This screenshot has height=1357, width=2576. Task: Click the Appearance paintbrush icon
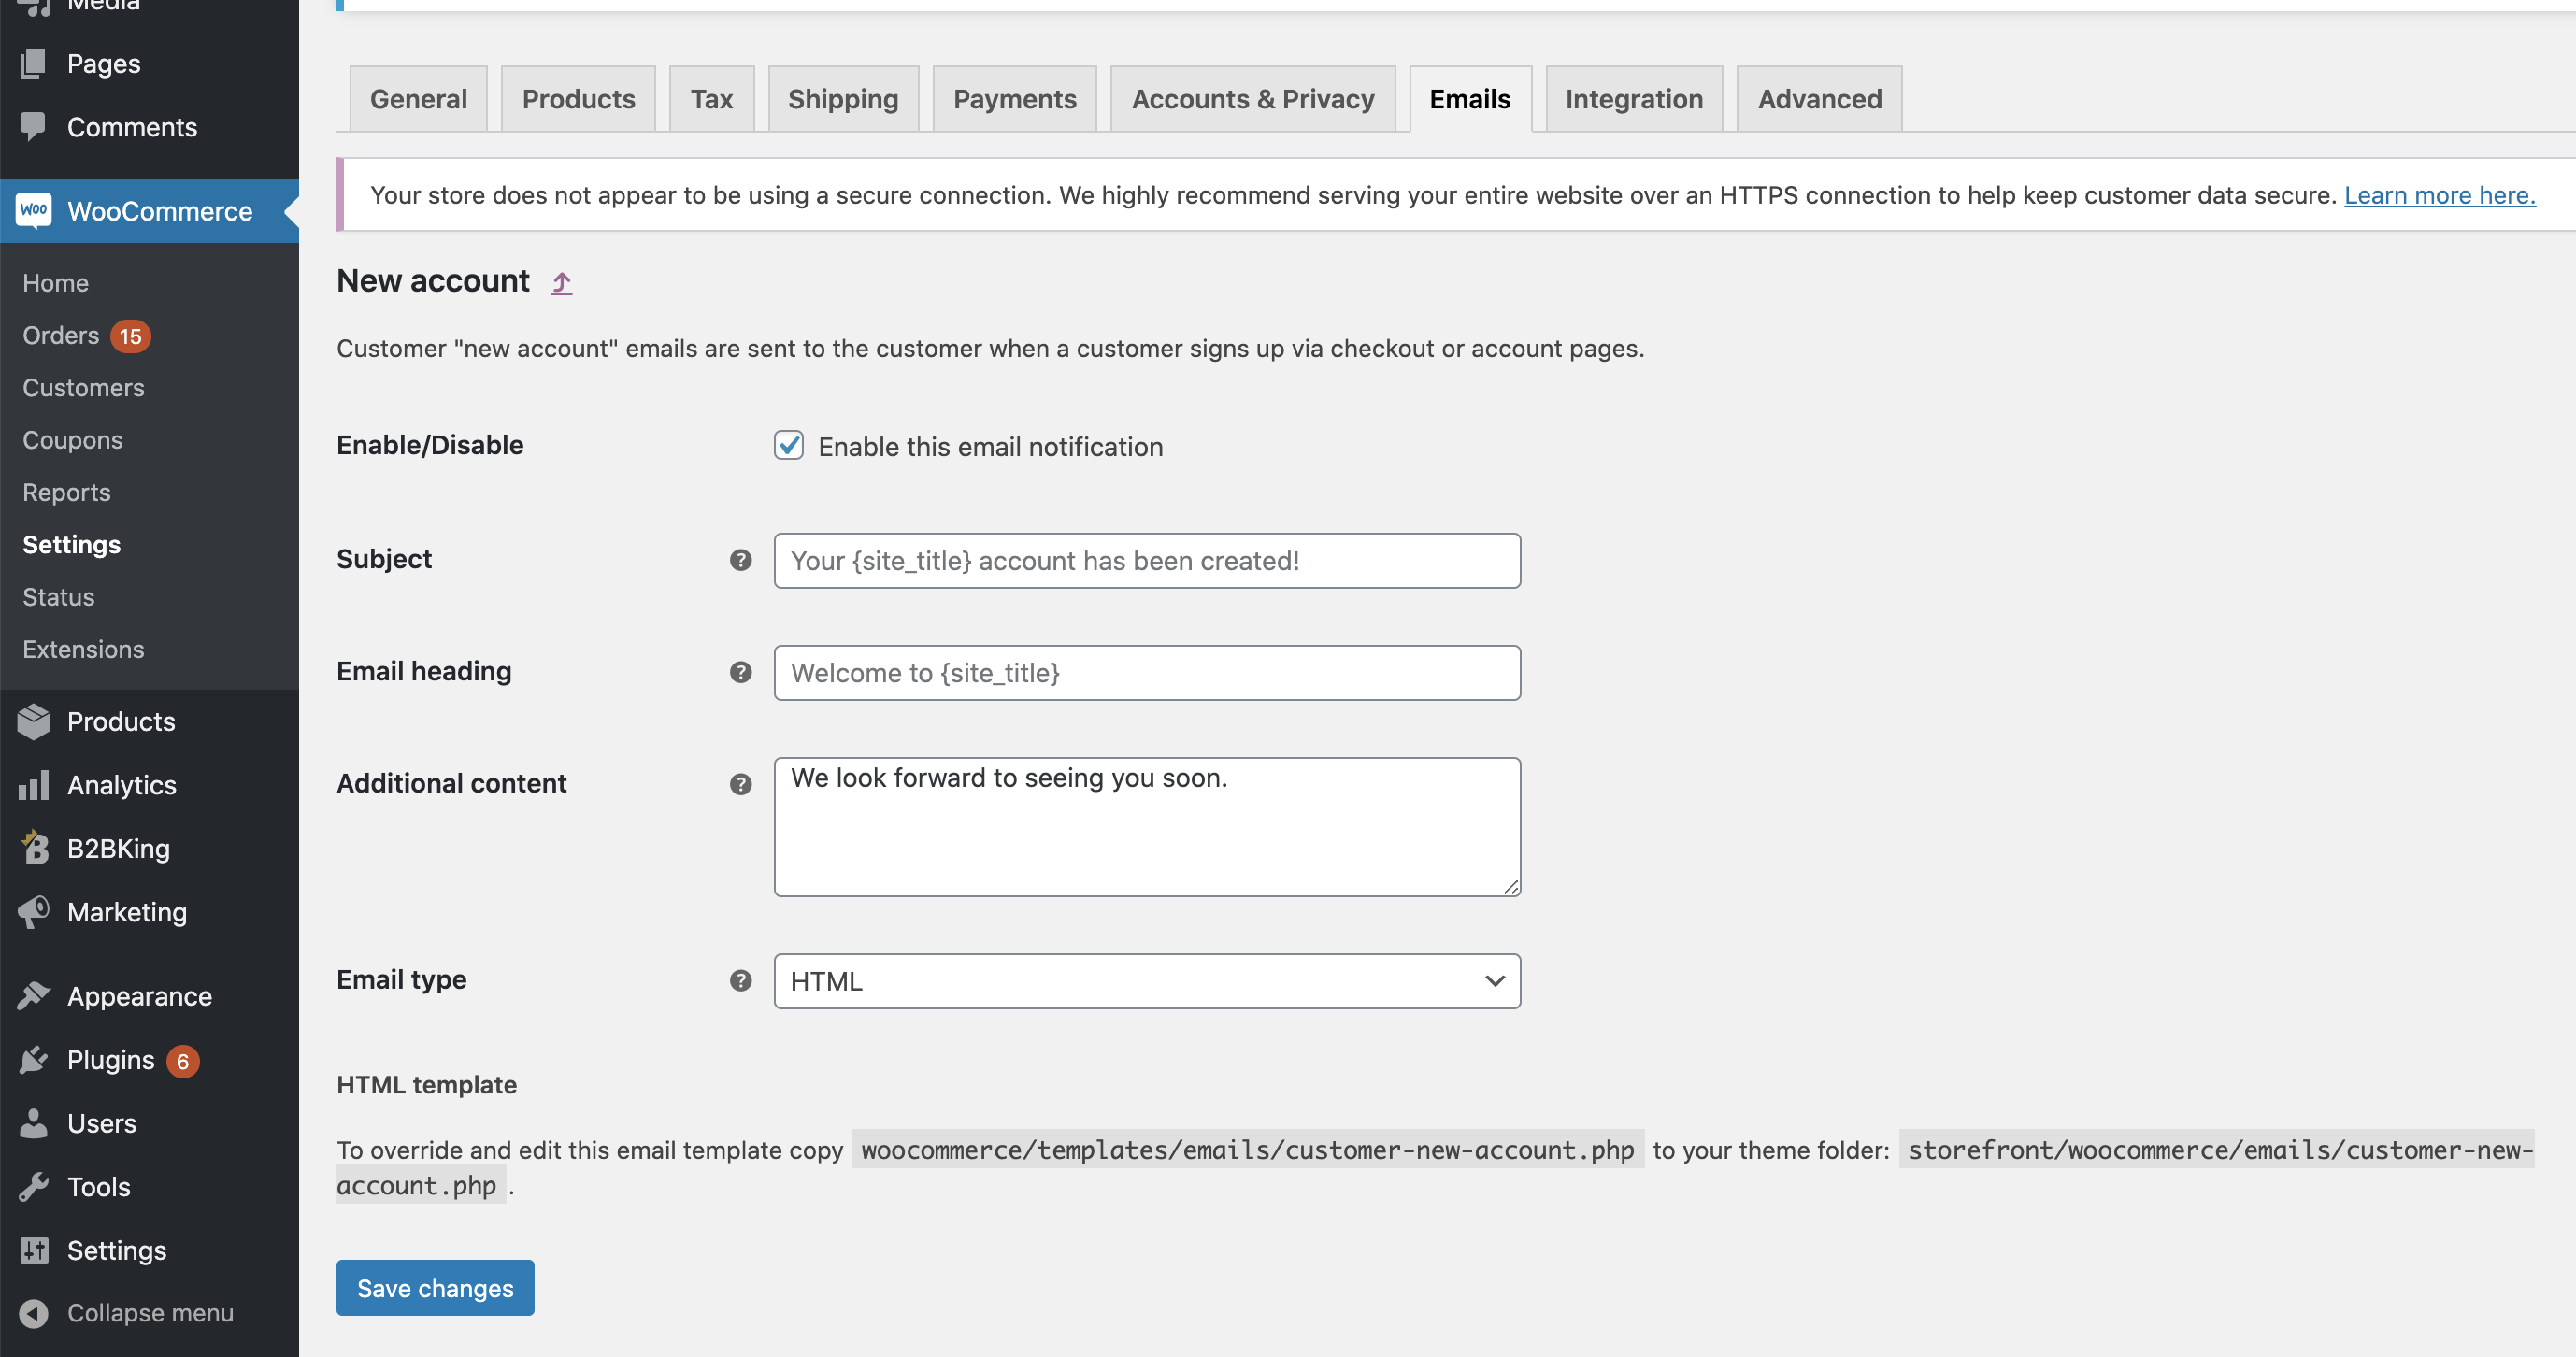(x=34, y=996)
